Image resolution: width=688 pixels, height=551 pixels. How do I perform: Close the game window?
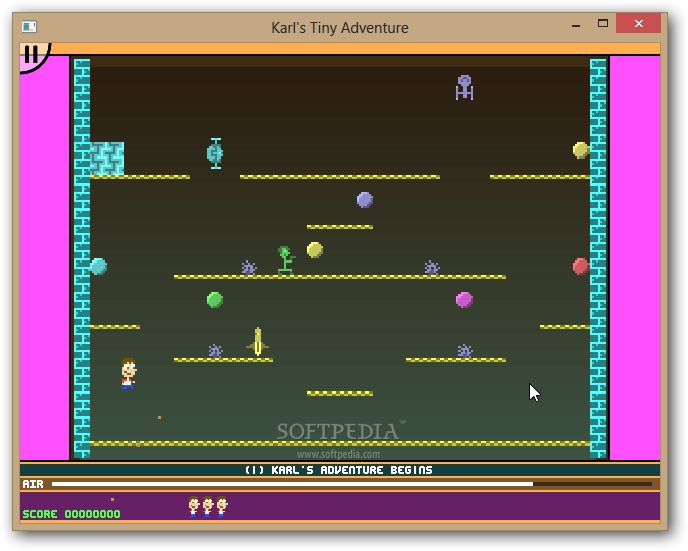[638, 23]
